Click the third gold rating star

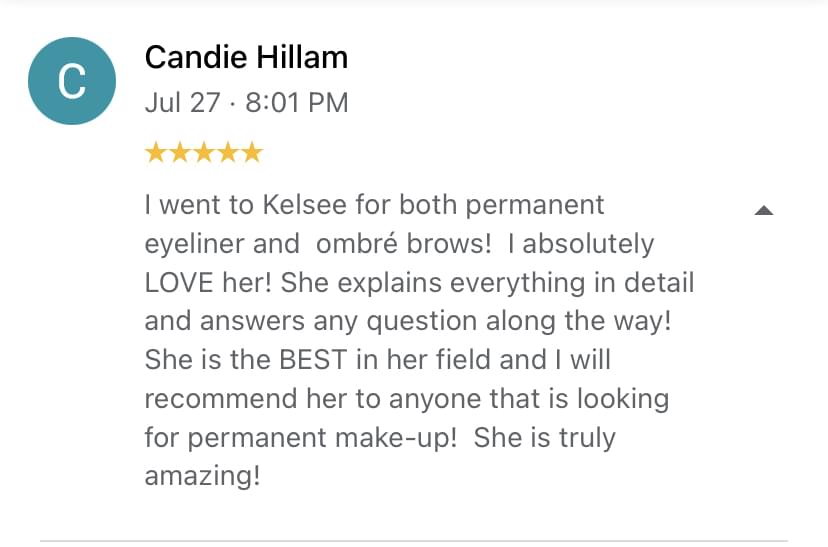(204, 152)
